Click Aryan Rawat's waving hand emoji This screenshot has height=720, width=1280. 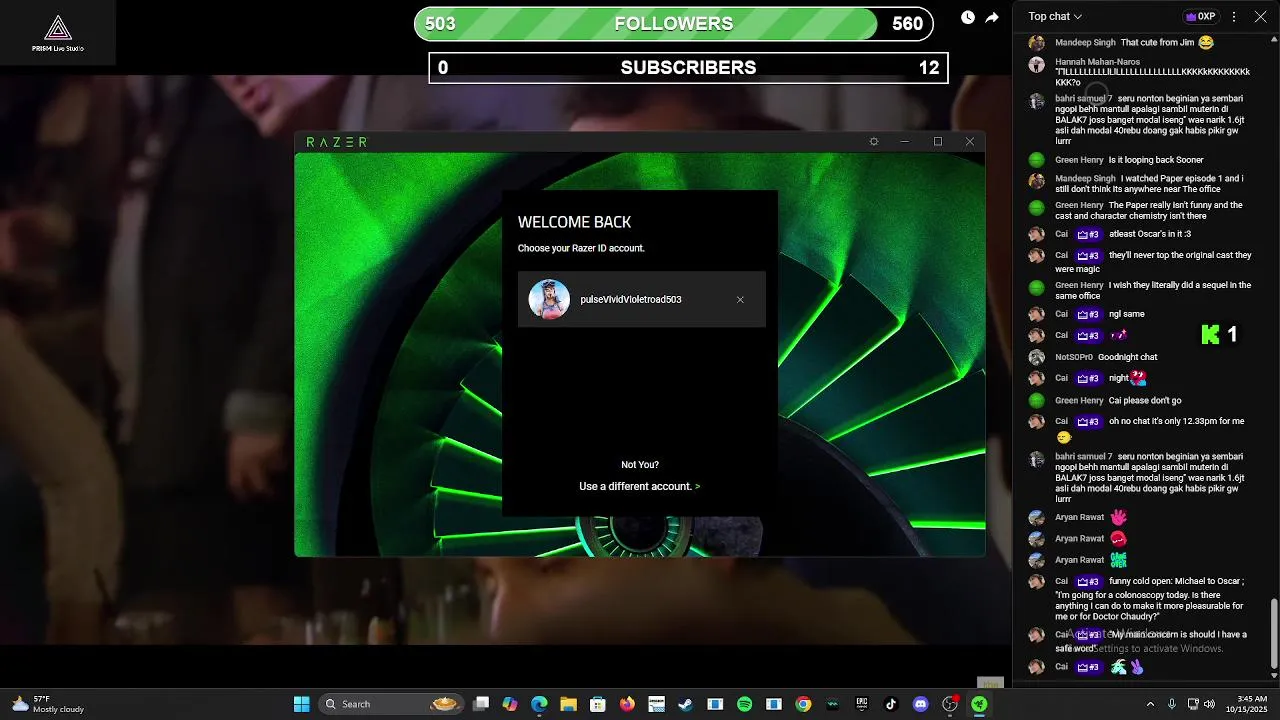1118,517
